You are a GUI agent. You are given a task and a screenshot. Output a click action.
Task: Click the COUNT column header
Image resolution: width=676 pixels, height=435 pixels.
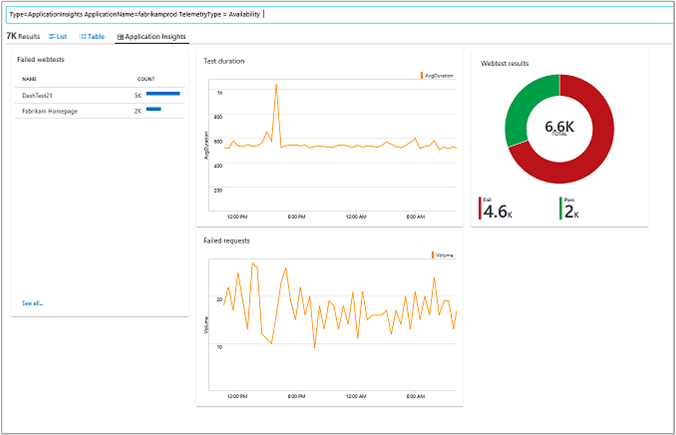click(x=146, y=79)
